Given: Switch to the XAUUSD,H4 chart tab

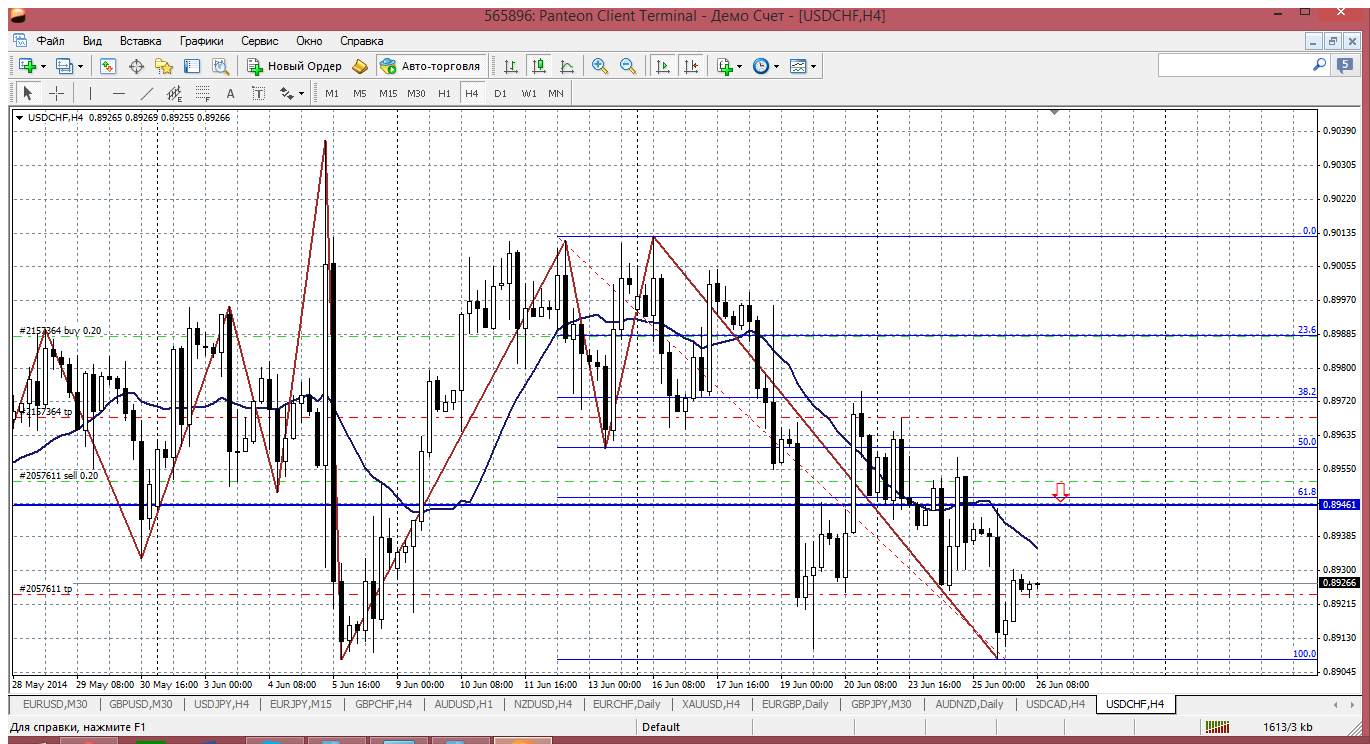Looking at the screenshot, I should [x=709, y=704].
